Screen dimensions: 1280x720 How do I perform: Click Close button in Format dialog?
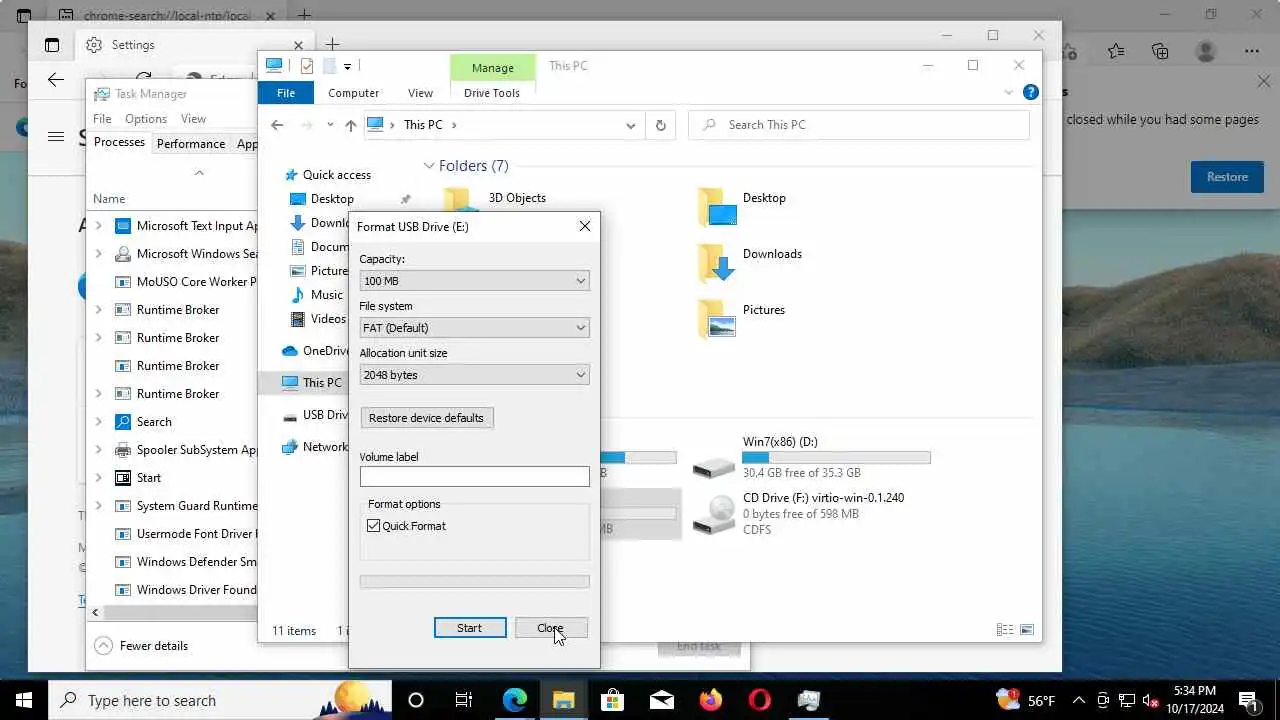[x=551, y=628]
